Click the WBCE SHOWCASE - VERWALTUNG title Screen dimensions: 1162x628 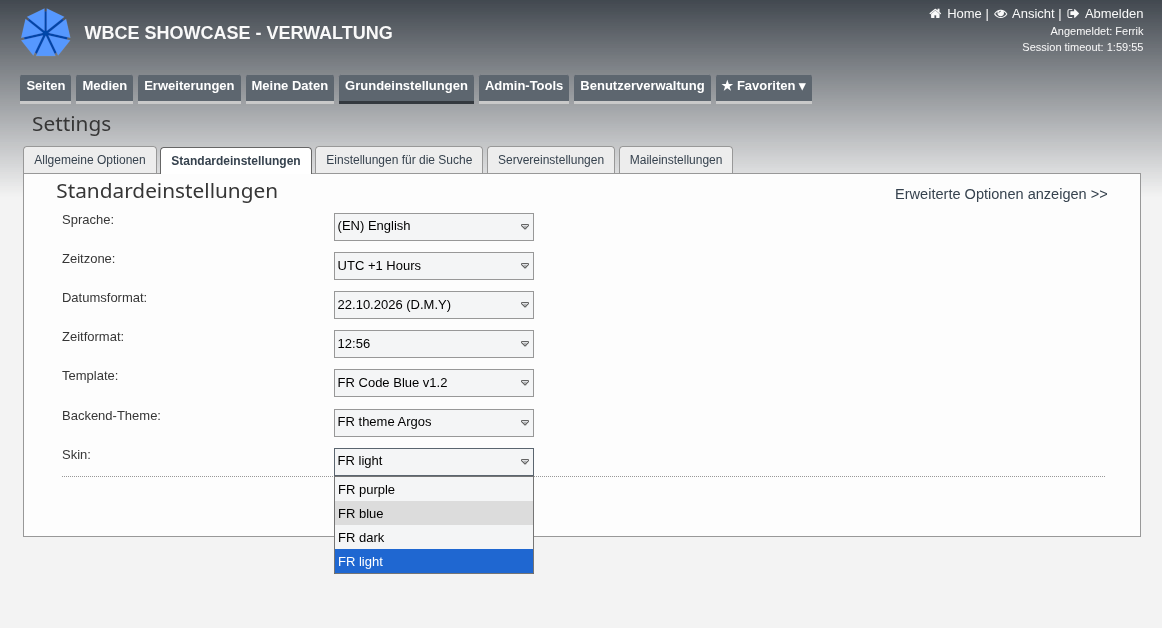click(239, 33)
